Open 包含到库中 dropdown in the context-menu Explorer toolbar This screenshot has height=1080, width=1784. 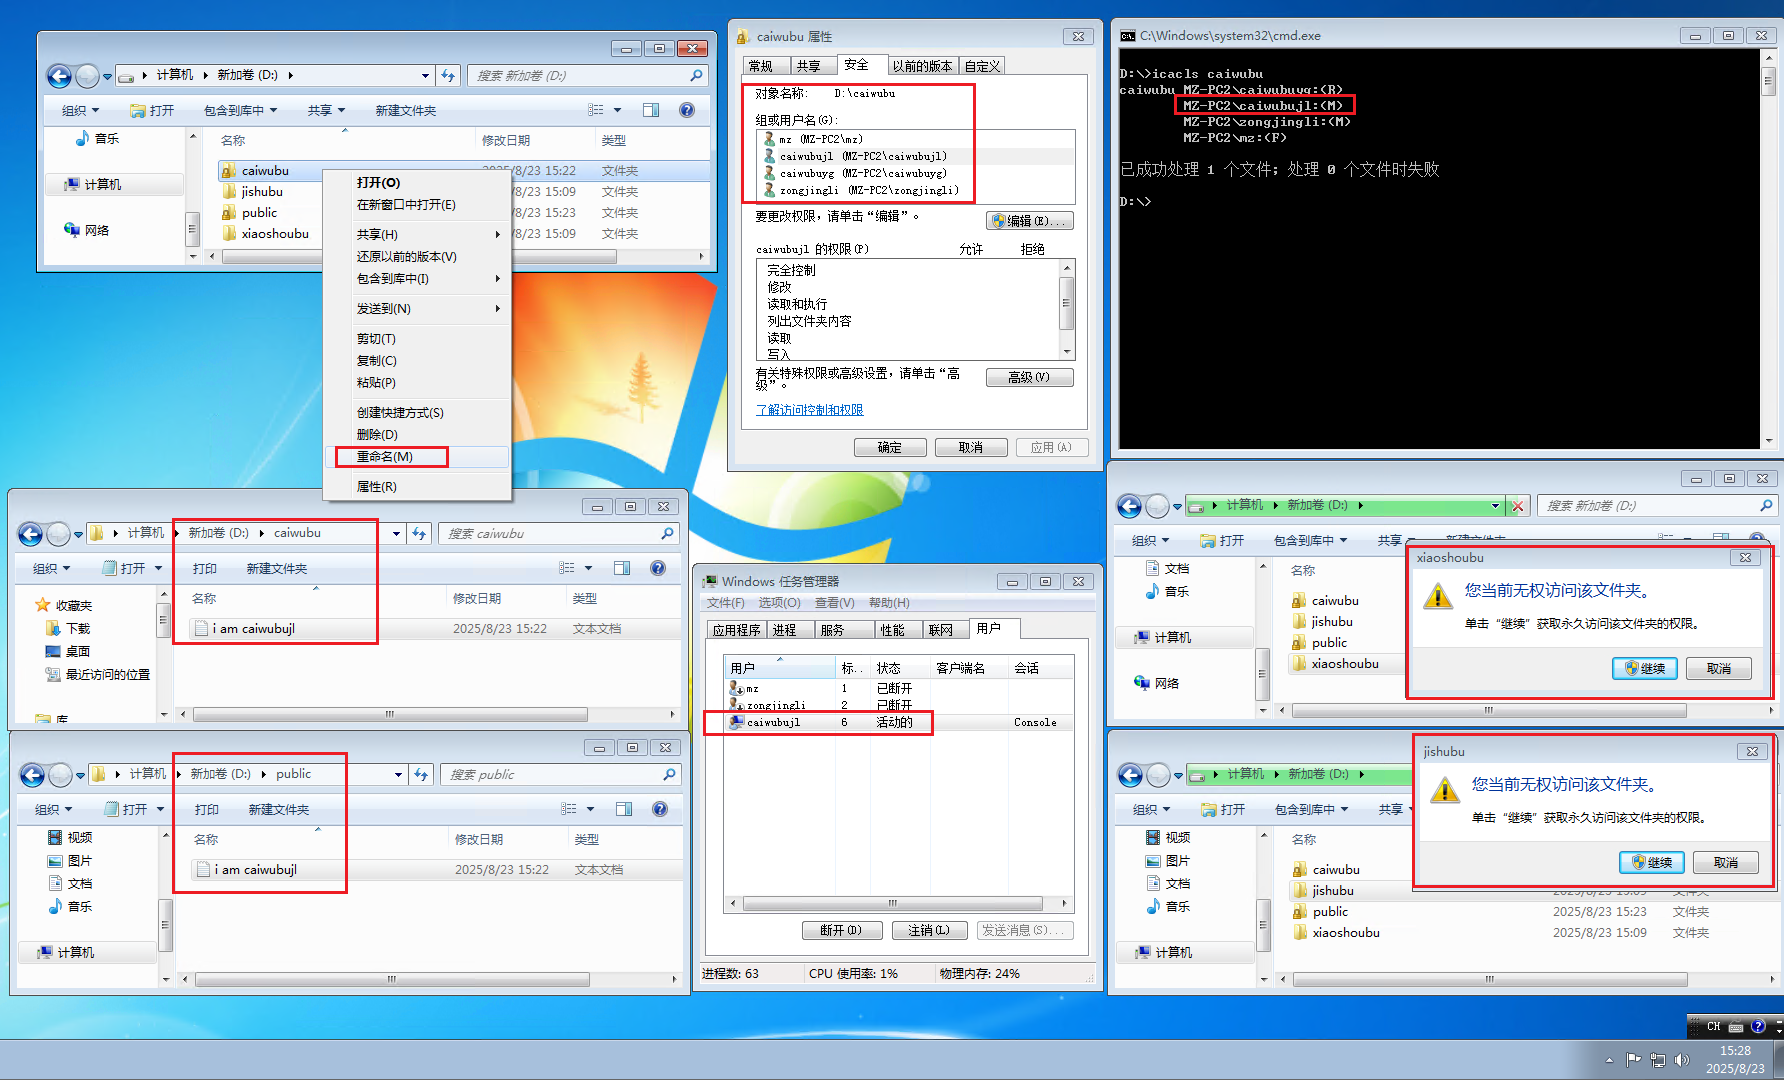241,110
